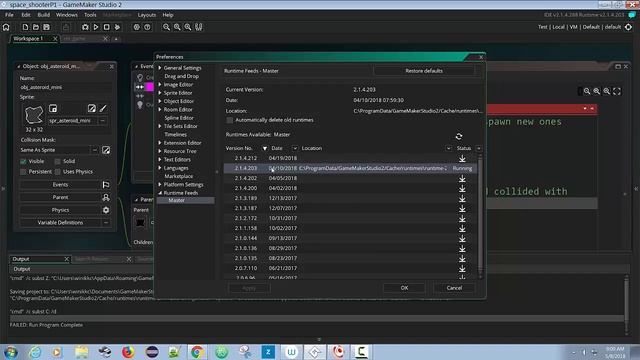Expand the Image Editor tree node
Image resolution: width=640 pixels, height=360 pixels.
tap(160, 84)
